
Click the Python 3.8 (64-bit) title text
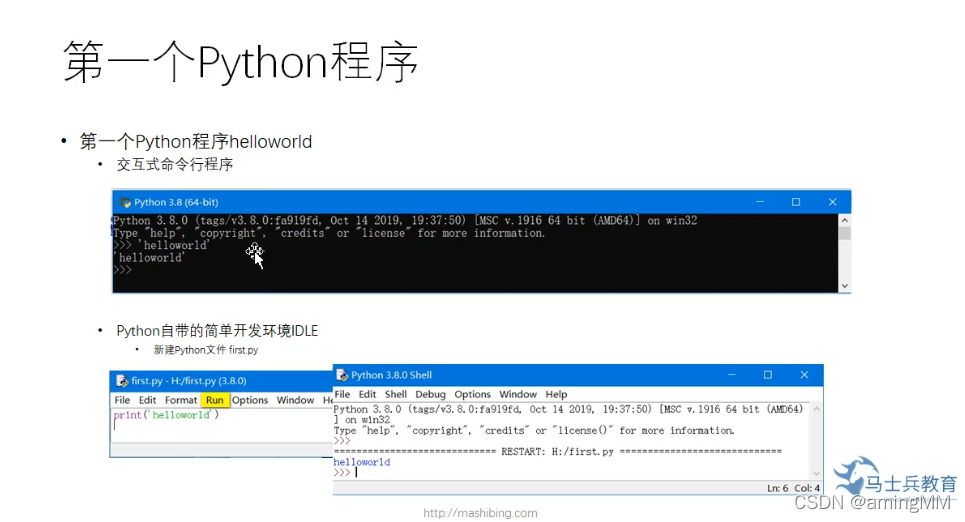[176, 203]
